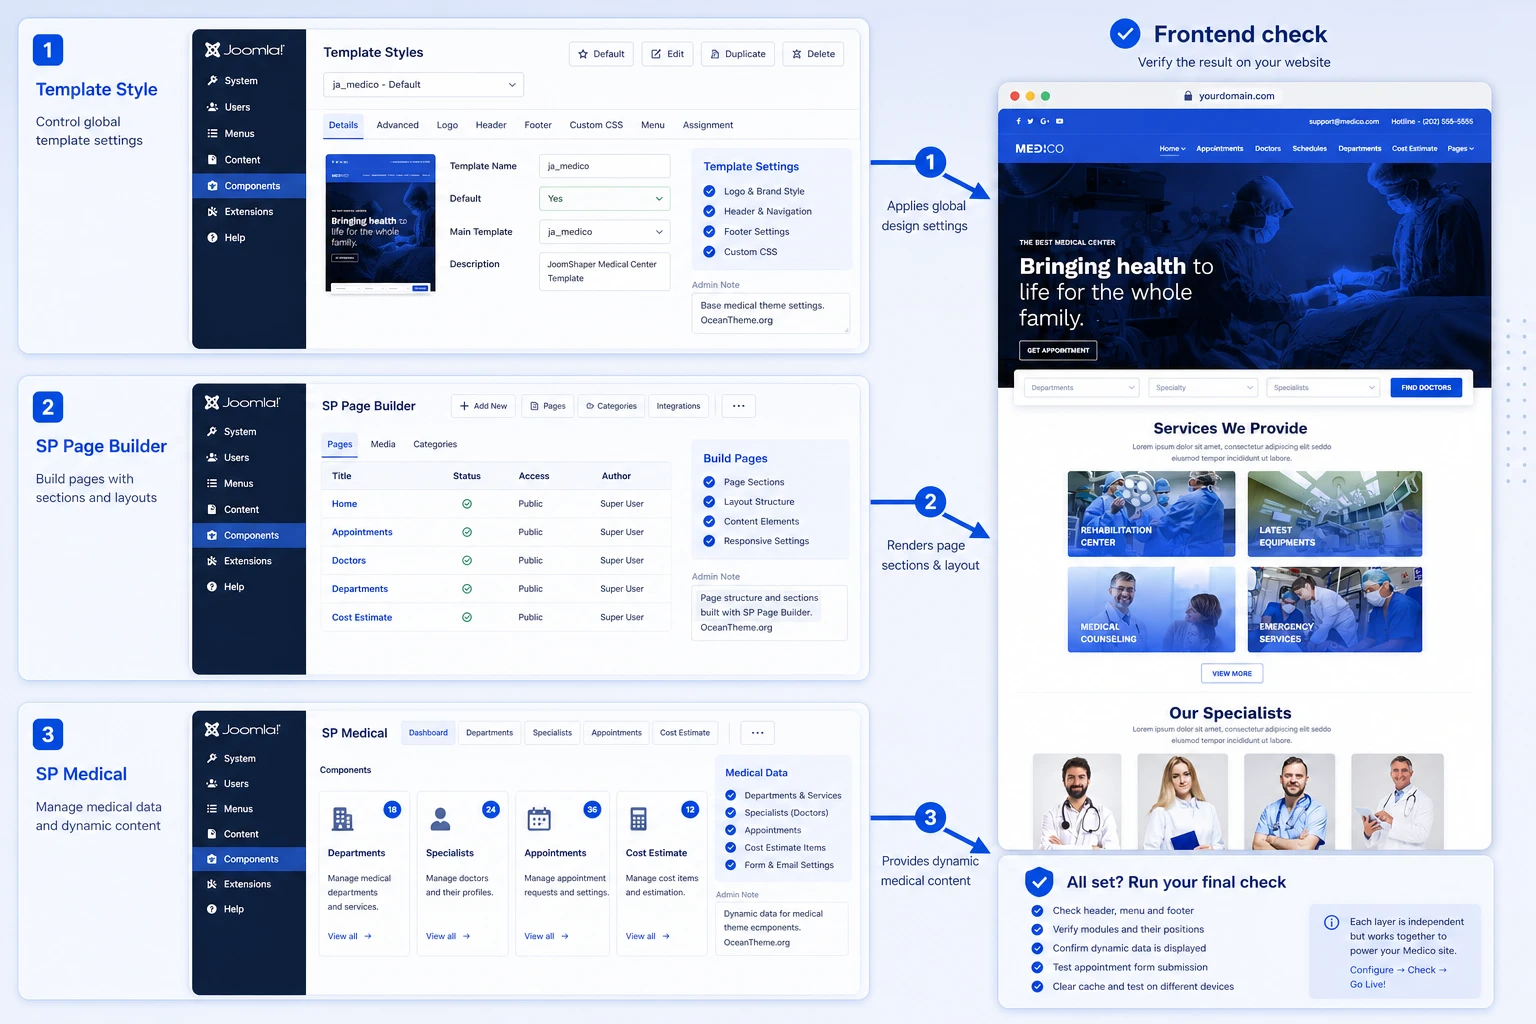Click VIEW MORE button under services

pyautogui.click(x=1232, y=674)
